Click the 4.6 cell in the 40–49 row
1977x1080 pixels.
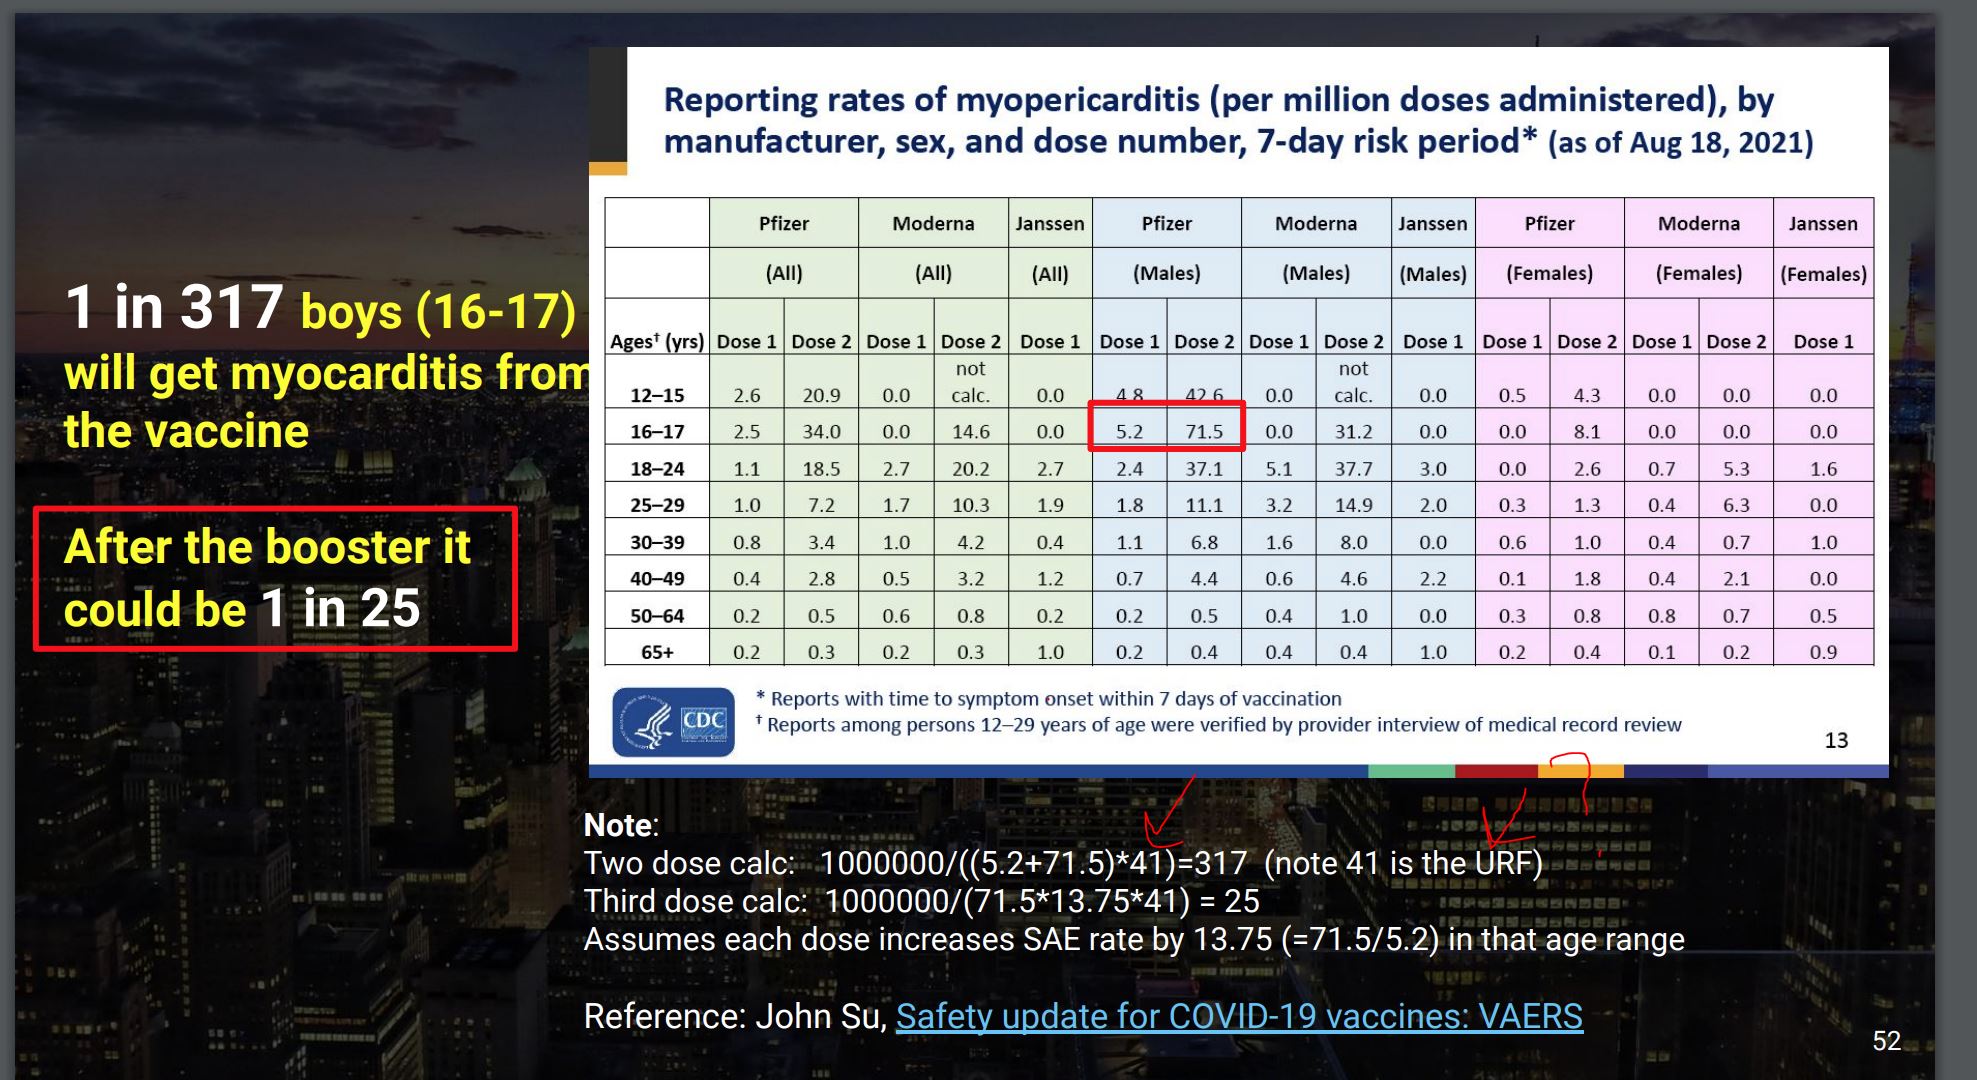point(1353,579)
